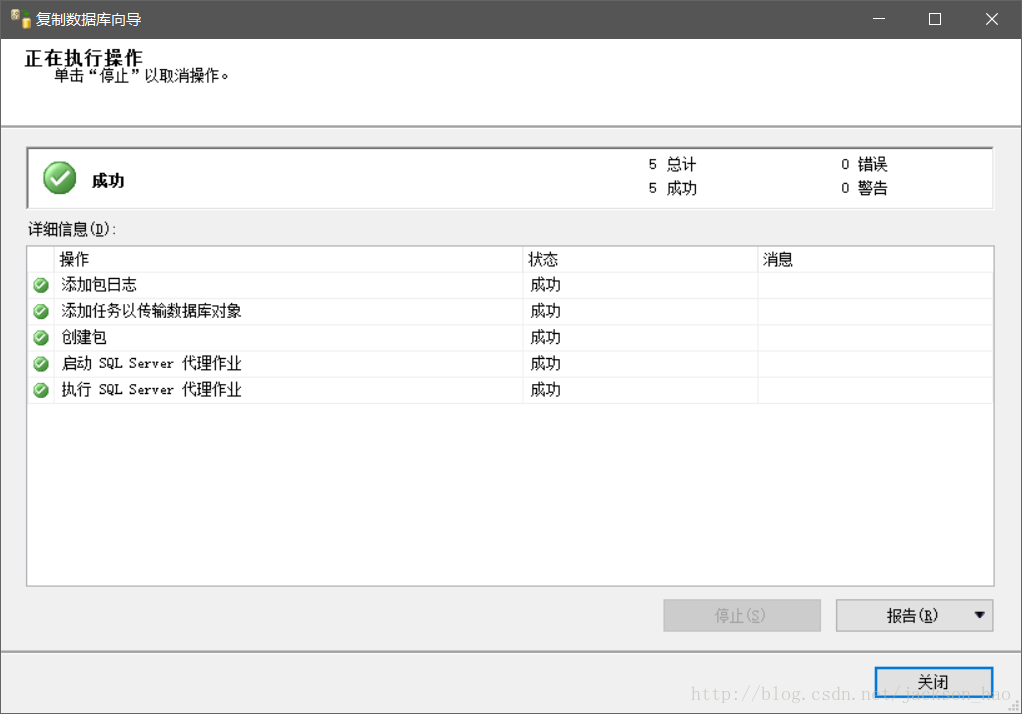Viewport: 1022px width, 714px height.
Task: Click the 0 错误 summary text
Action: pyautogui.click(x=864, y=164)
